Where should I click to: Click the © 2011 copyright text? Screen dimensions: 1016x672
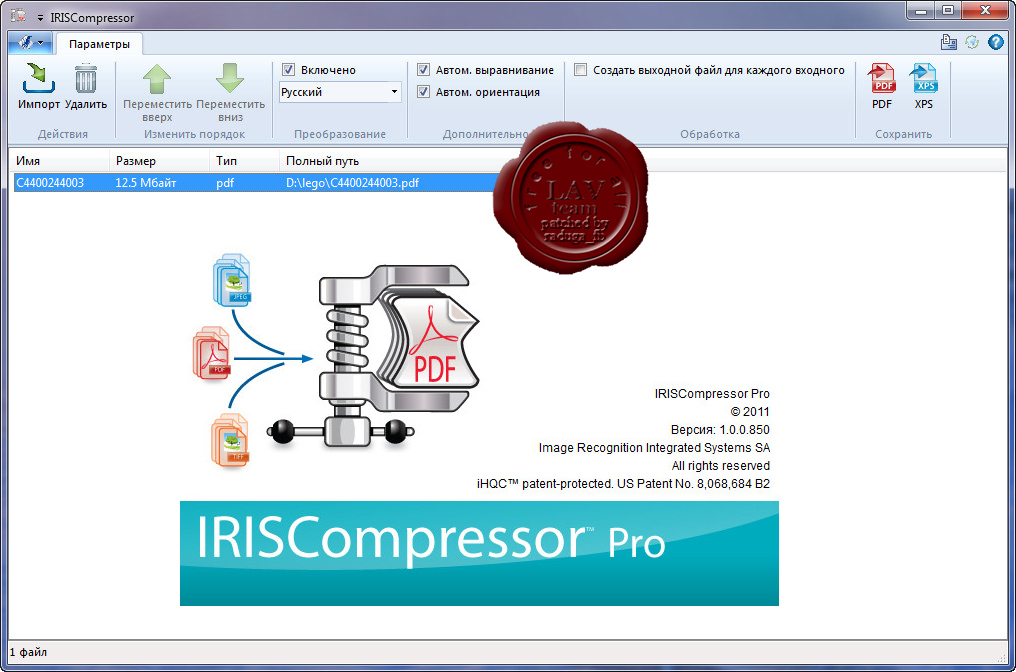[x=750, y=411]
